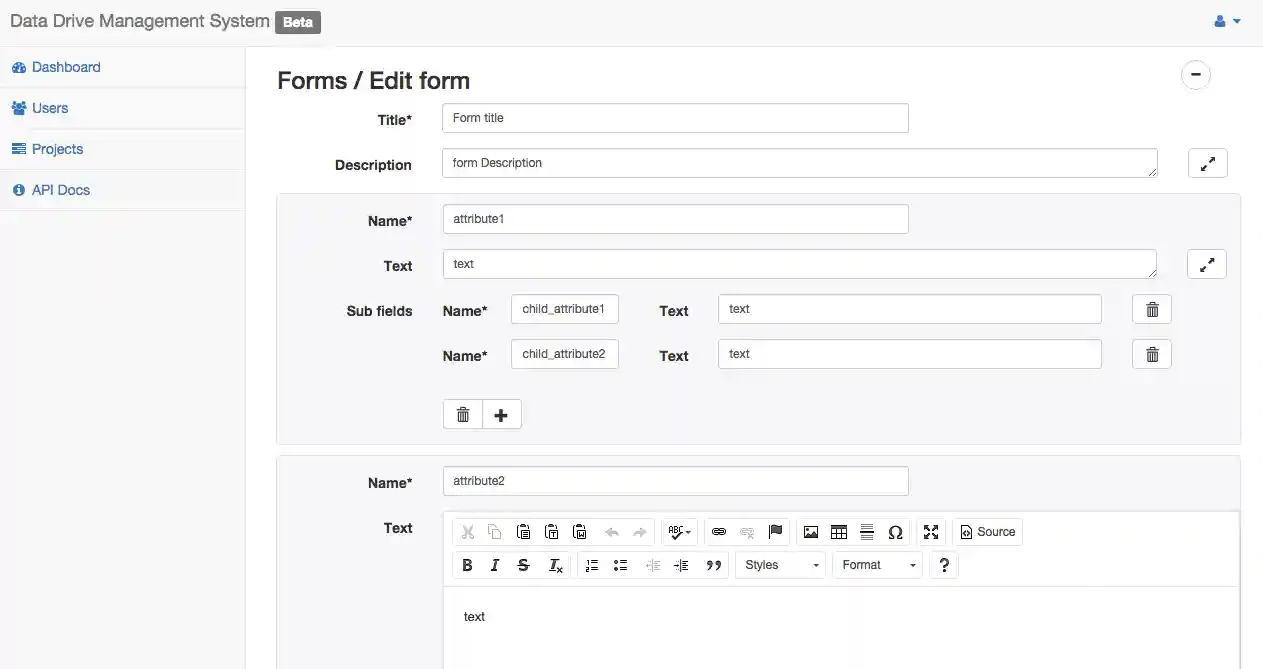Insert a table using the editor toolbar

click(838, 531)
